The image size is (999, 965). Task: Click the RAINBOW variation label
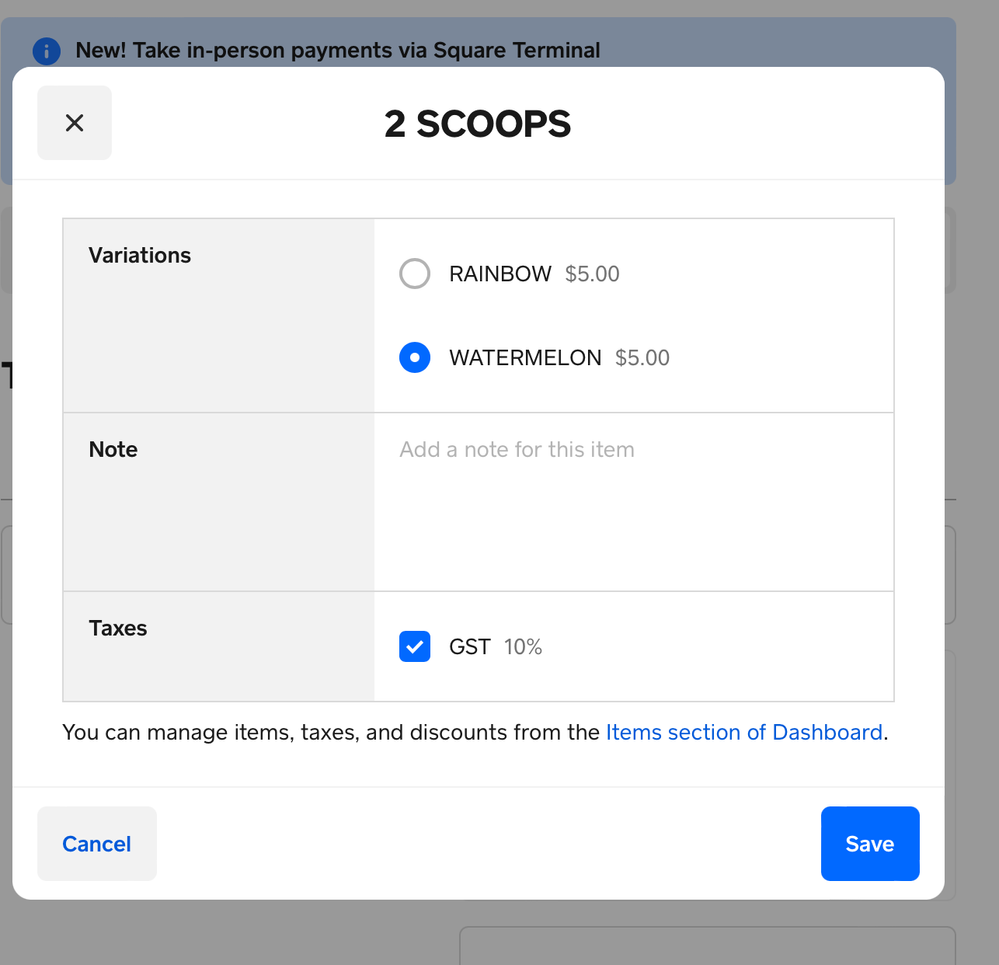tap(500, 274)
